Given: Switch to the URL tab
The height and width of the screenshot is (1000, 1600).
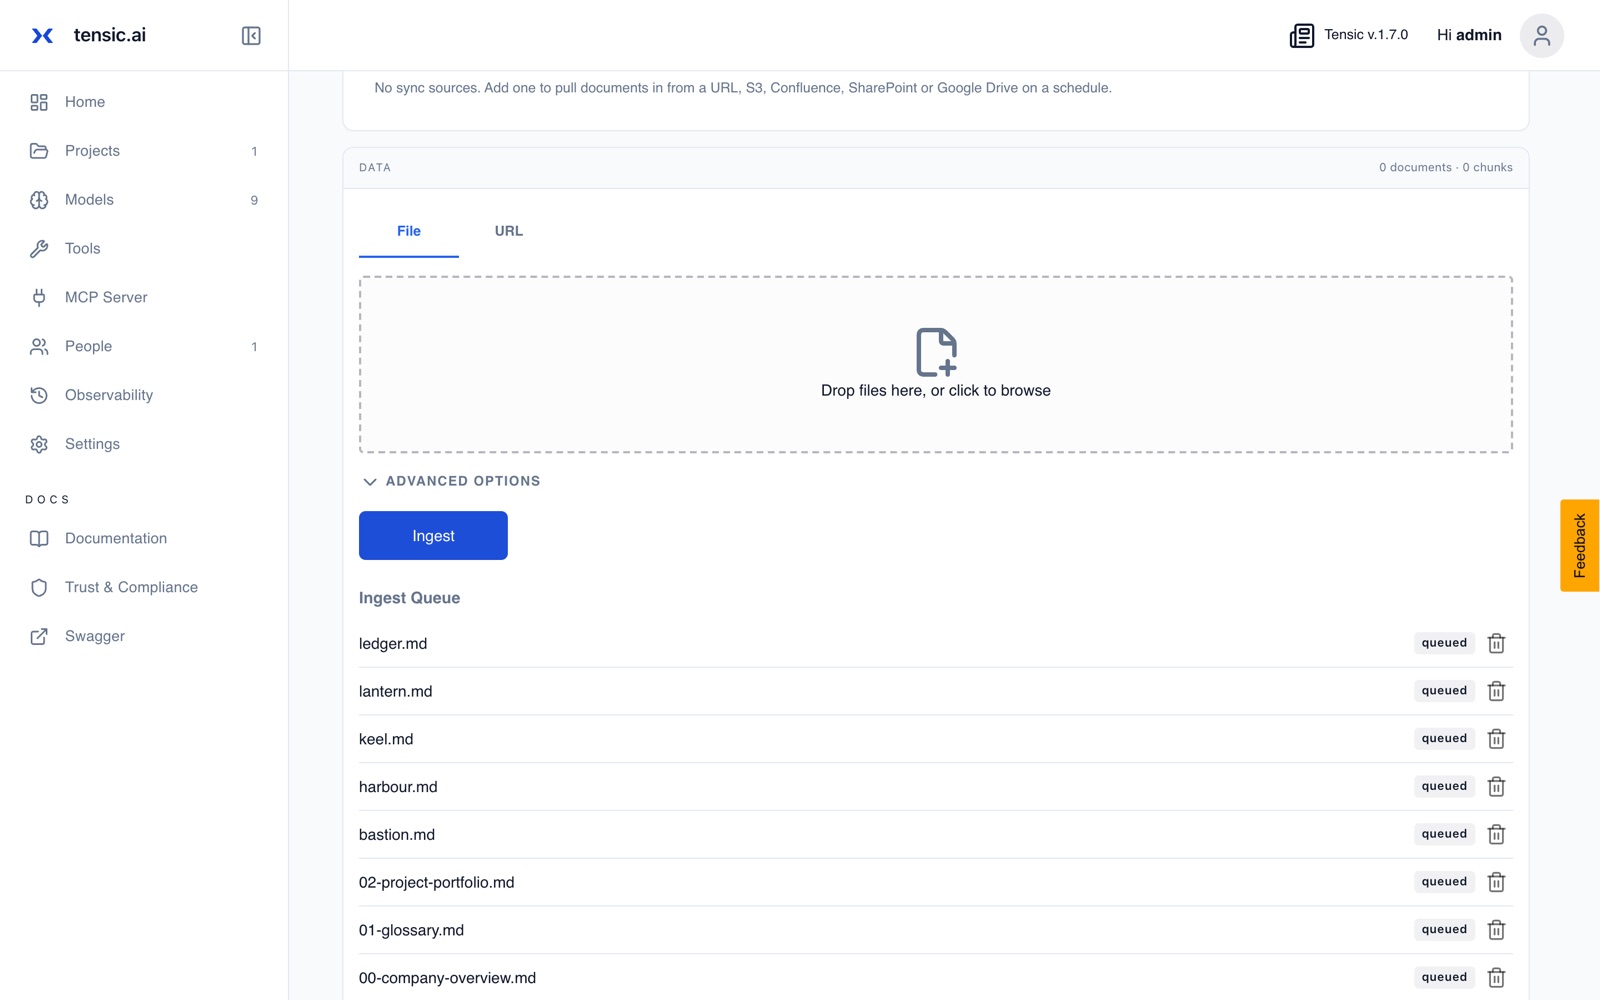Looking at the screenshot, I should (x=508, y=231).
